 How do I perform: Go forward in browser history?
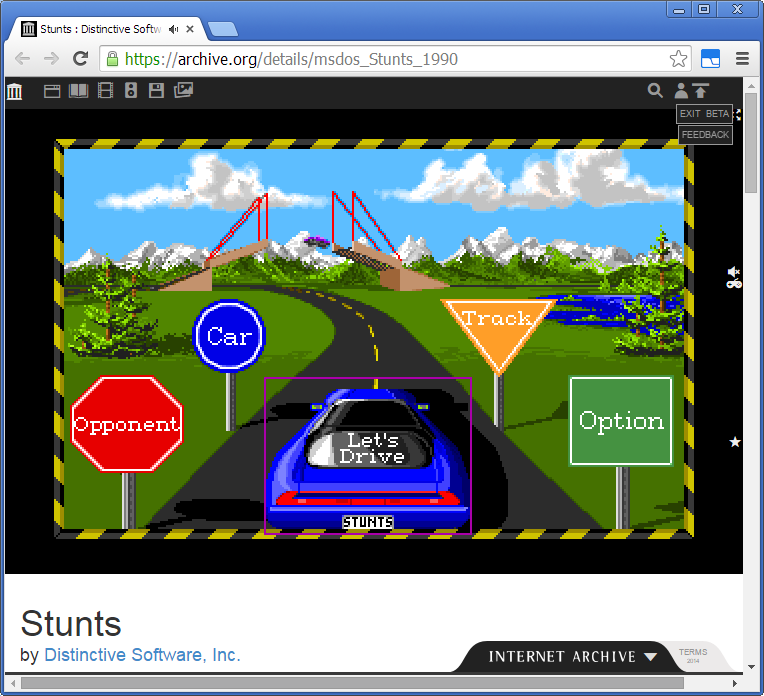[x=51, y=59]
